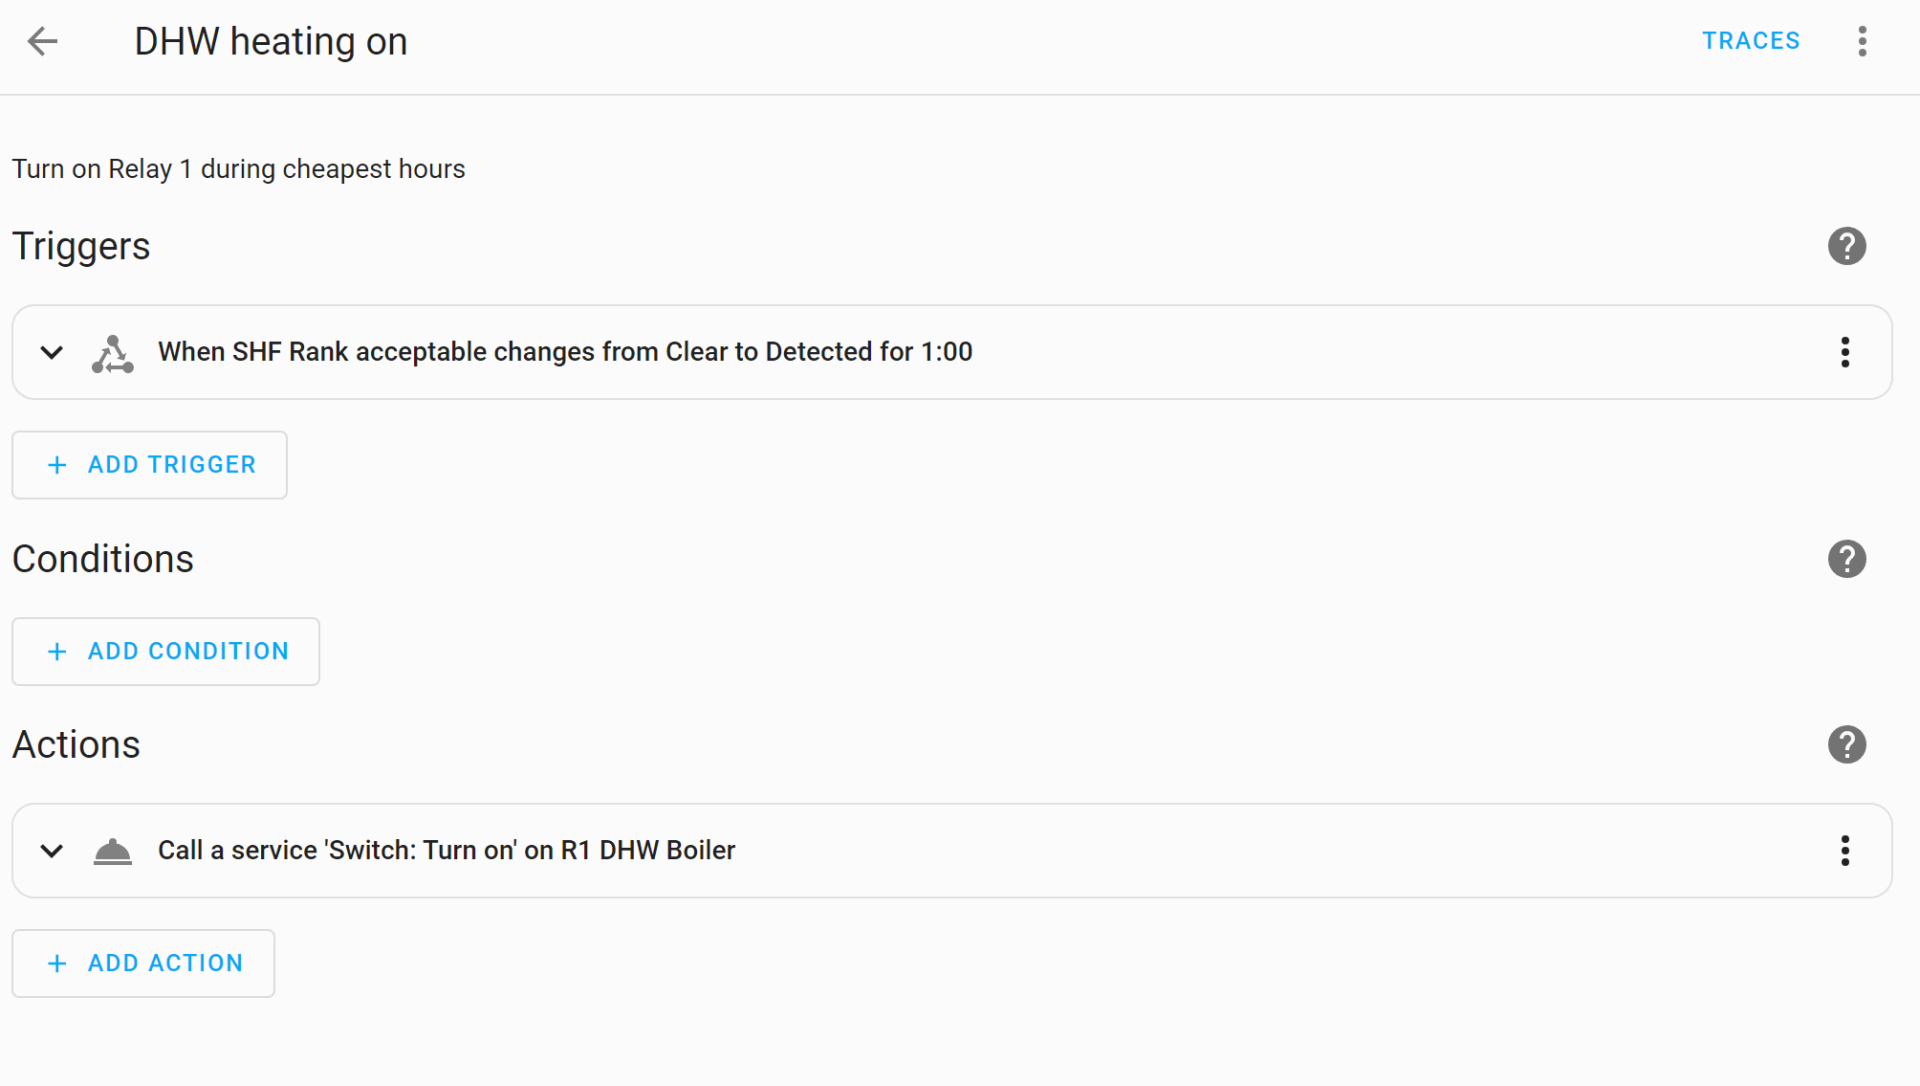This screenshot has width=1920, height=1086.
Task: Expand the SHF Rank acceptable trigger
Action: point(52,352)
